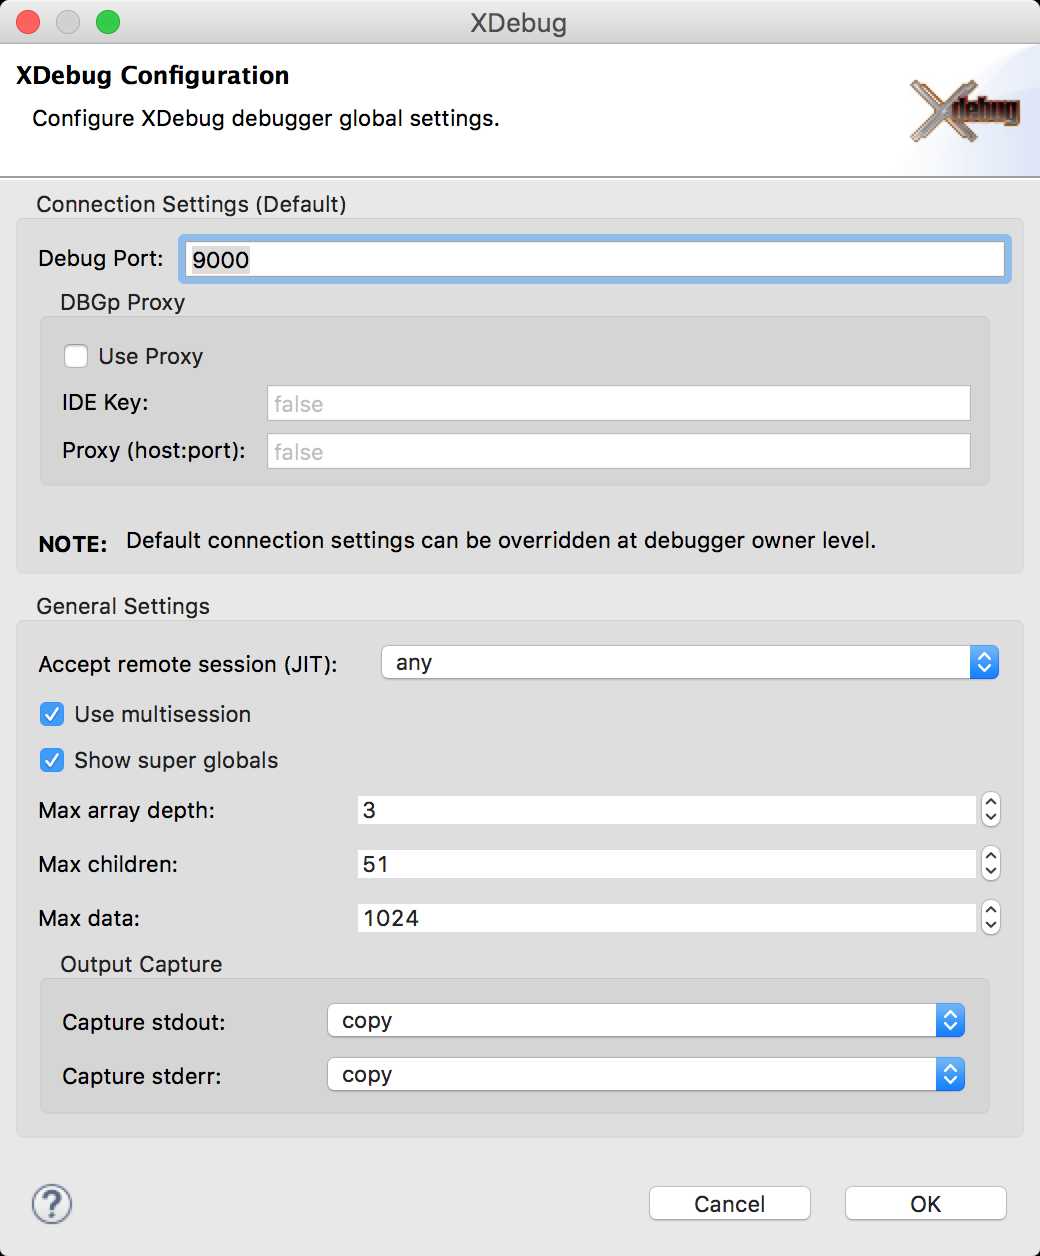Click the 'Debug Port:' label
The height and width of the screenshot is (1256, 1040).
[101, 258]
